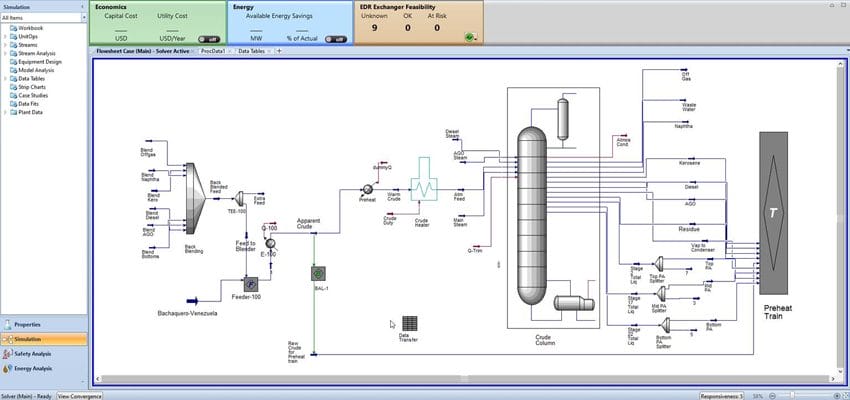Expand the UnitOps tree node
Image resolution: width=850 pixels, height=400 pixels.
click(6, 36)
